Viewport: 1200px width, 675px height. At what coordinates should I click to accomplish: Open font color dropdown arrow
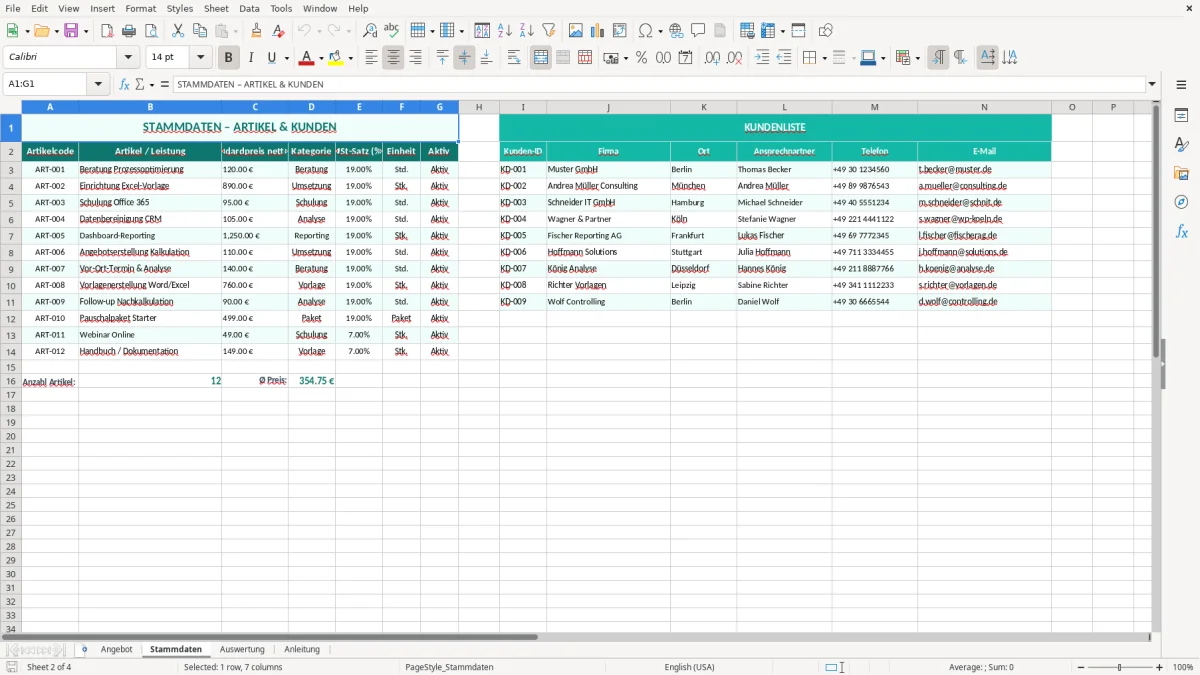pos(321,58)
